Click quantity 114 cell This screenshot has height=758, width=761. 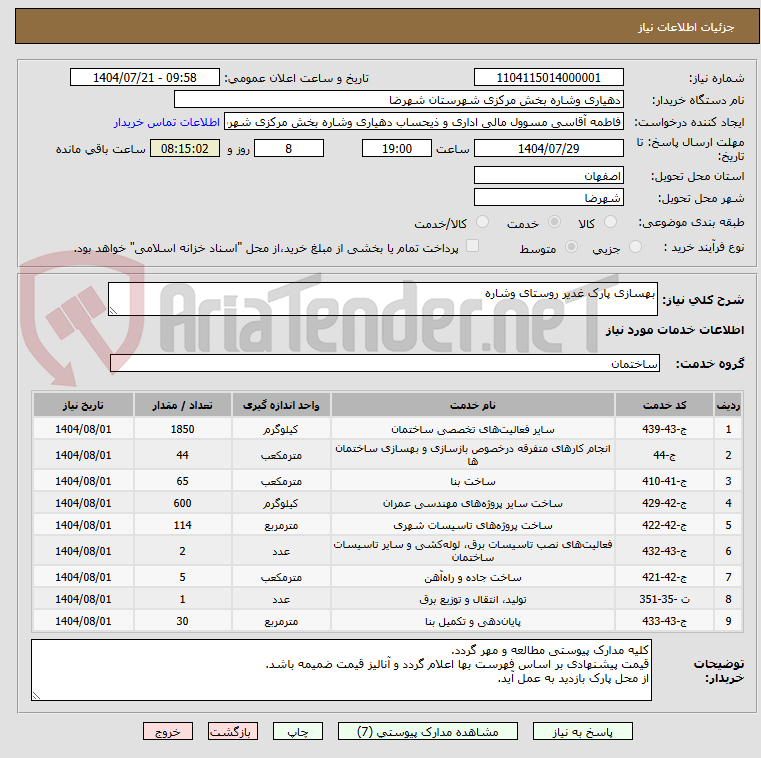point(182,525)
